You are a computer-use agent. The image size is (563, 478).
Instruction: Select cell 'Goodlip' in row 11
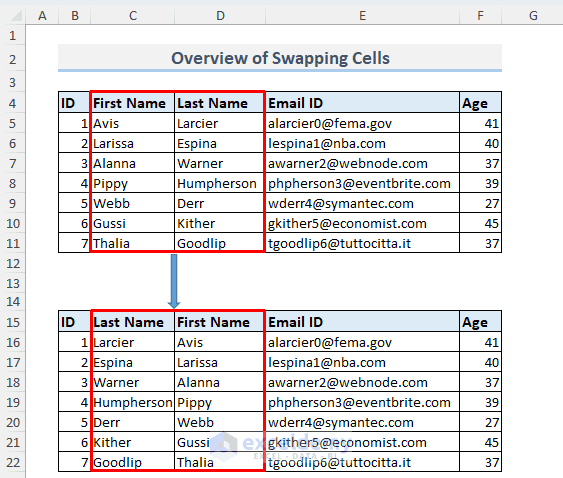point(220,243)
